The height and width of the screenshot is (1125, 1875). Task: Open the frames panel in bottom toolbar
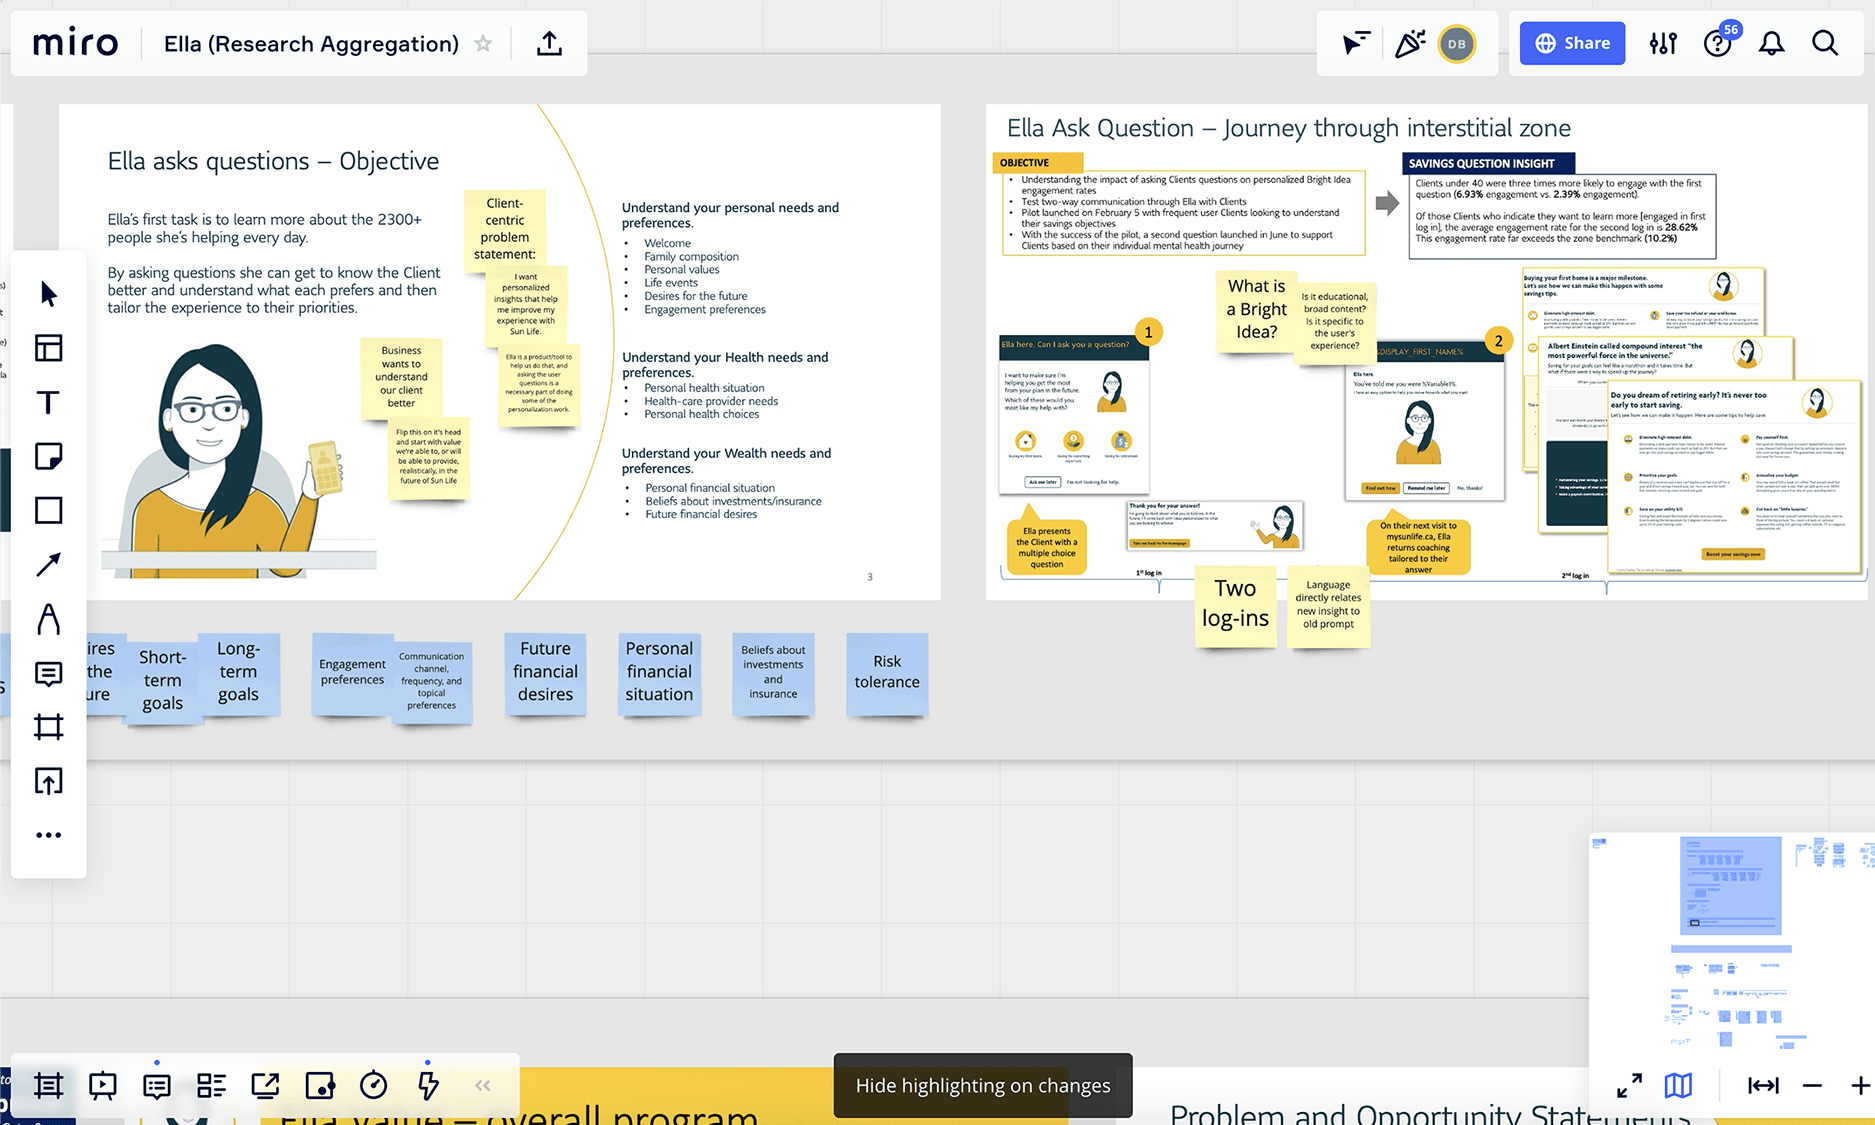click(x=48, y=1085)
